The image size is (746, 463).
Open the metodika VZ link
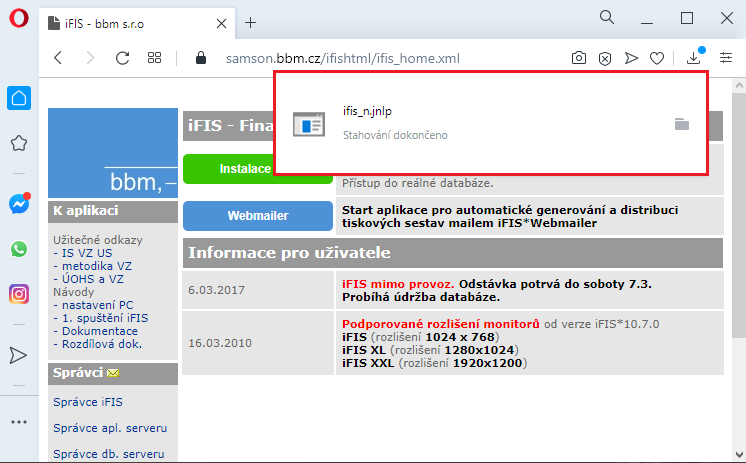[x=97, y=266]
